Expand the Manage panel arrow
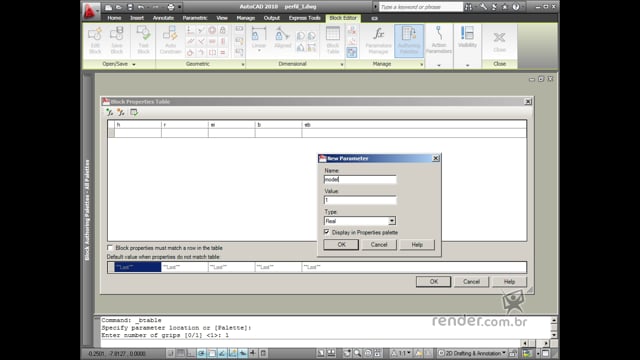The image size is (640, 360). point(421,64)
